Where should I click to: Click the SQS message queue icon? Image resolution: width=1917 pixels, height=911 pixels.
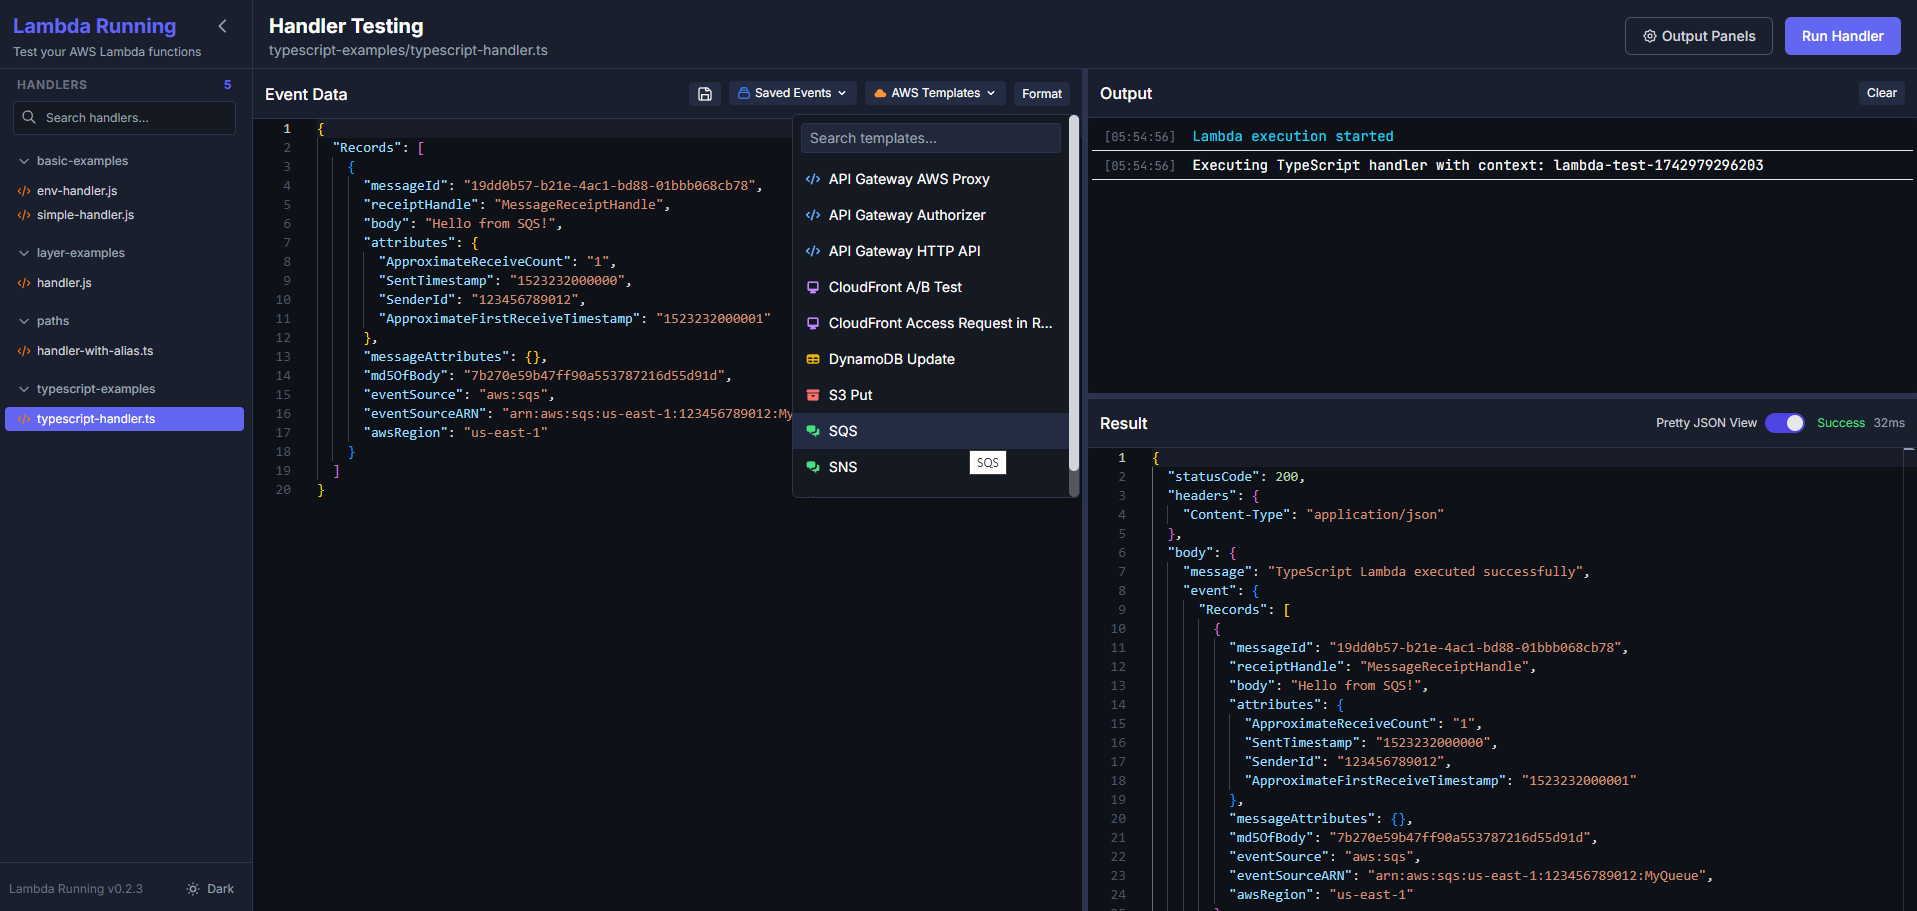(813, 432)
